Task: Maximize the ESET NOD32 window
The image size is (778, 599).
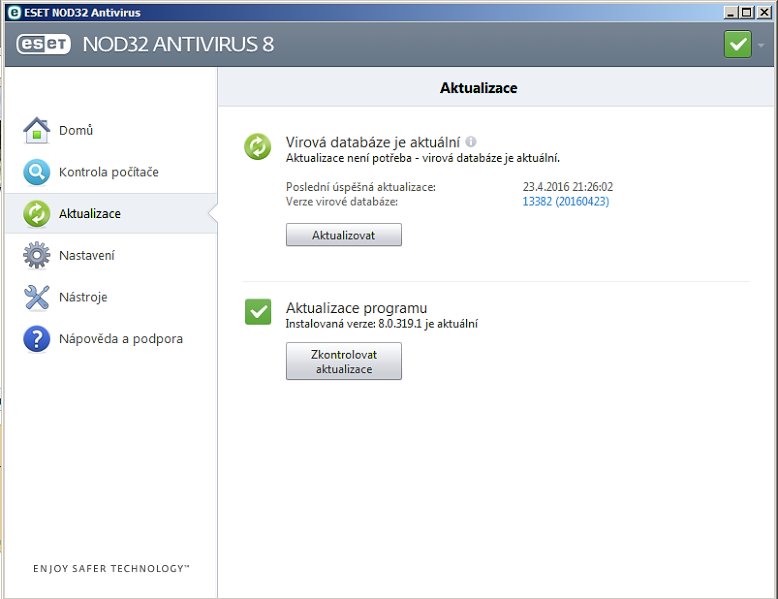Action: point(746,12)
